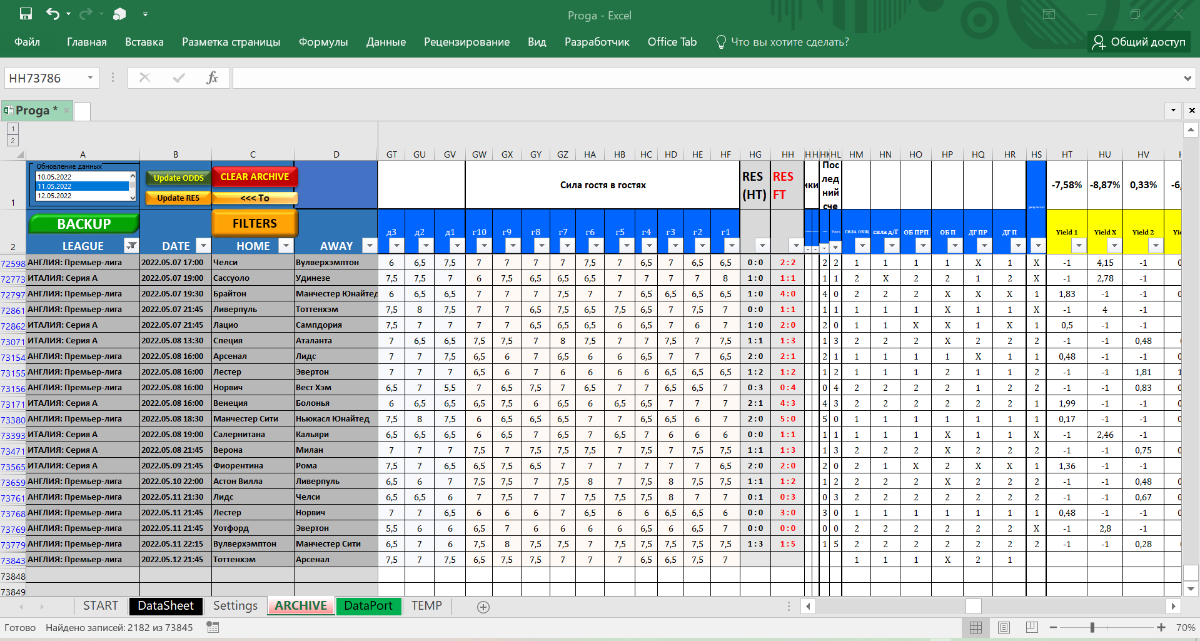Open the LEAGUE column filter dropdown

[x=130, y=245]
